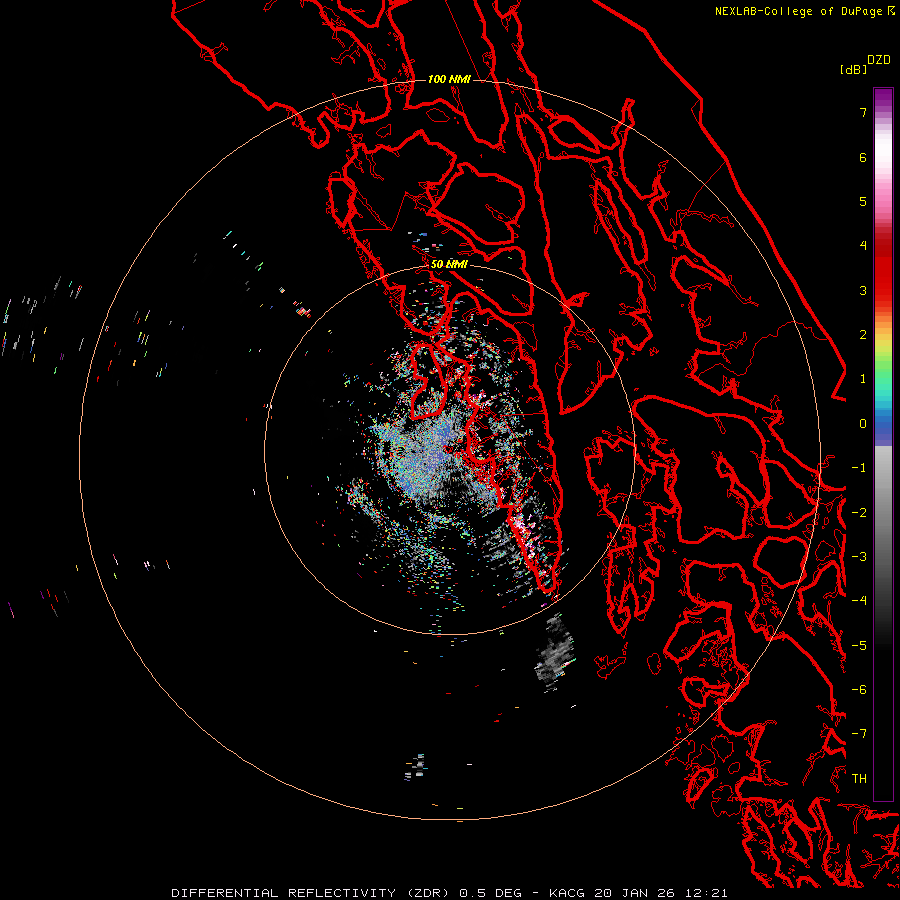Select the -2 value on the color scale

859,513
